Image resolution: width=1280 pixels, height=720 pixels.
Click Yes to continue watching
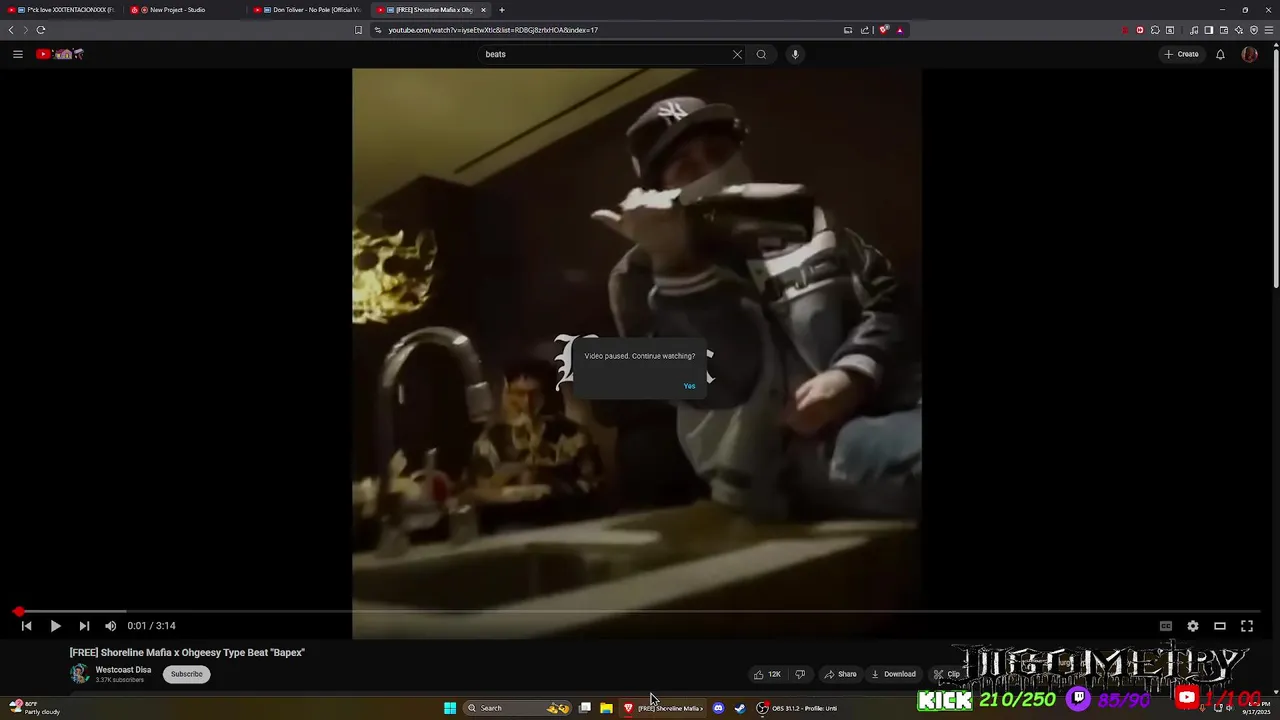[689, 386]
